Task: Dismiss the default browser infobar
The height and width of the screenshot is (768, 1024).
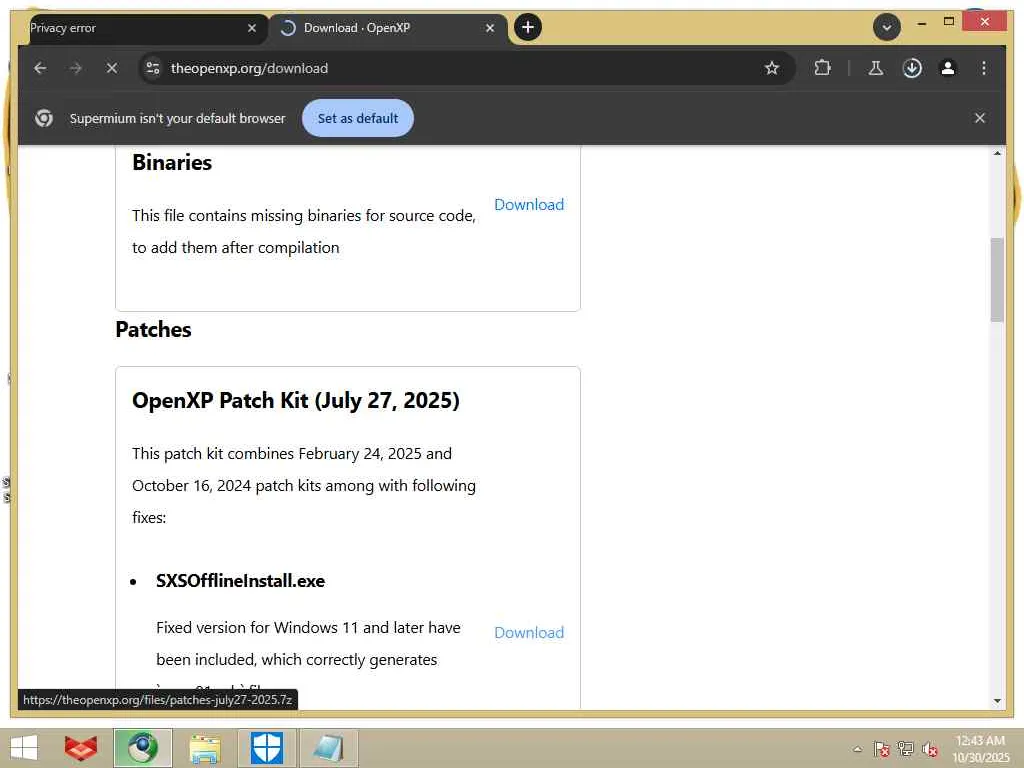Action: pyautogui.click(x=980, y=118)
